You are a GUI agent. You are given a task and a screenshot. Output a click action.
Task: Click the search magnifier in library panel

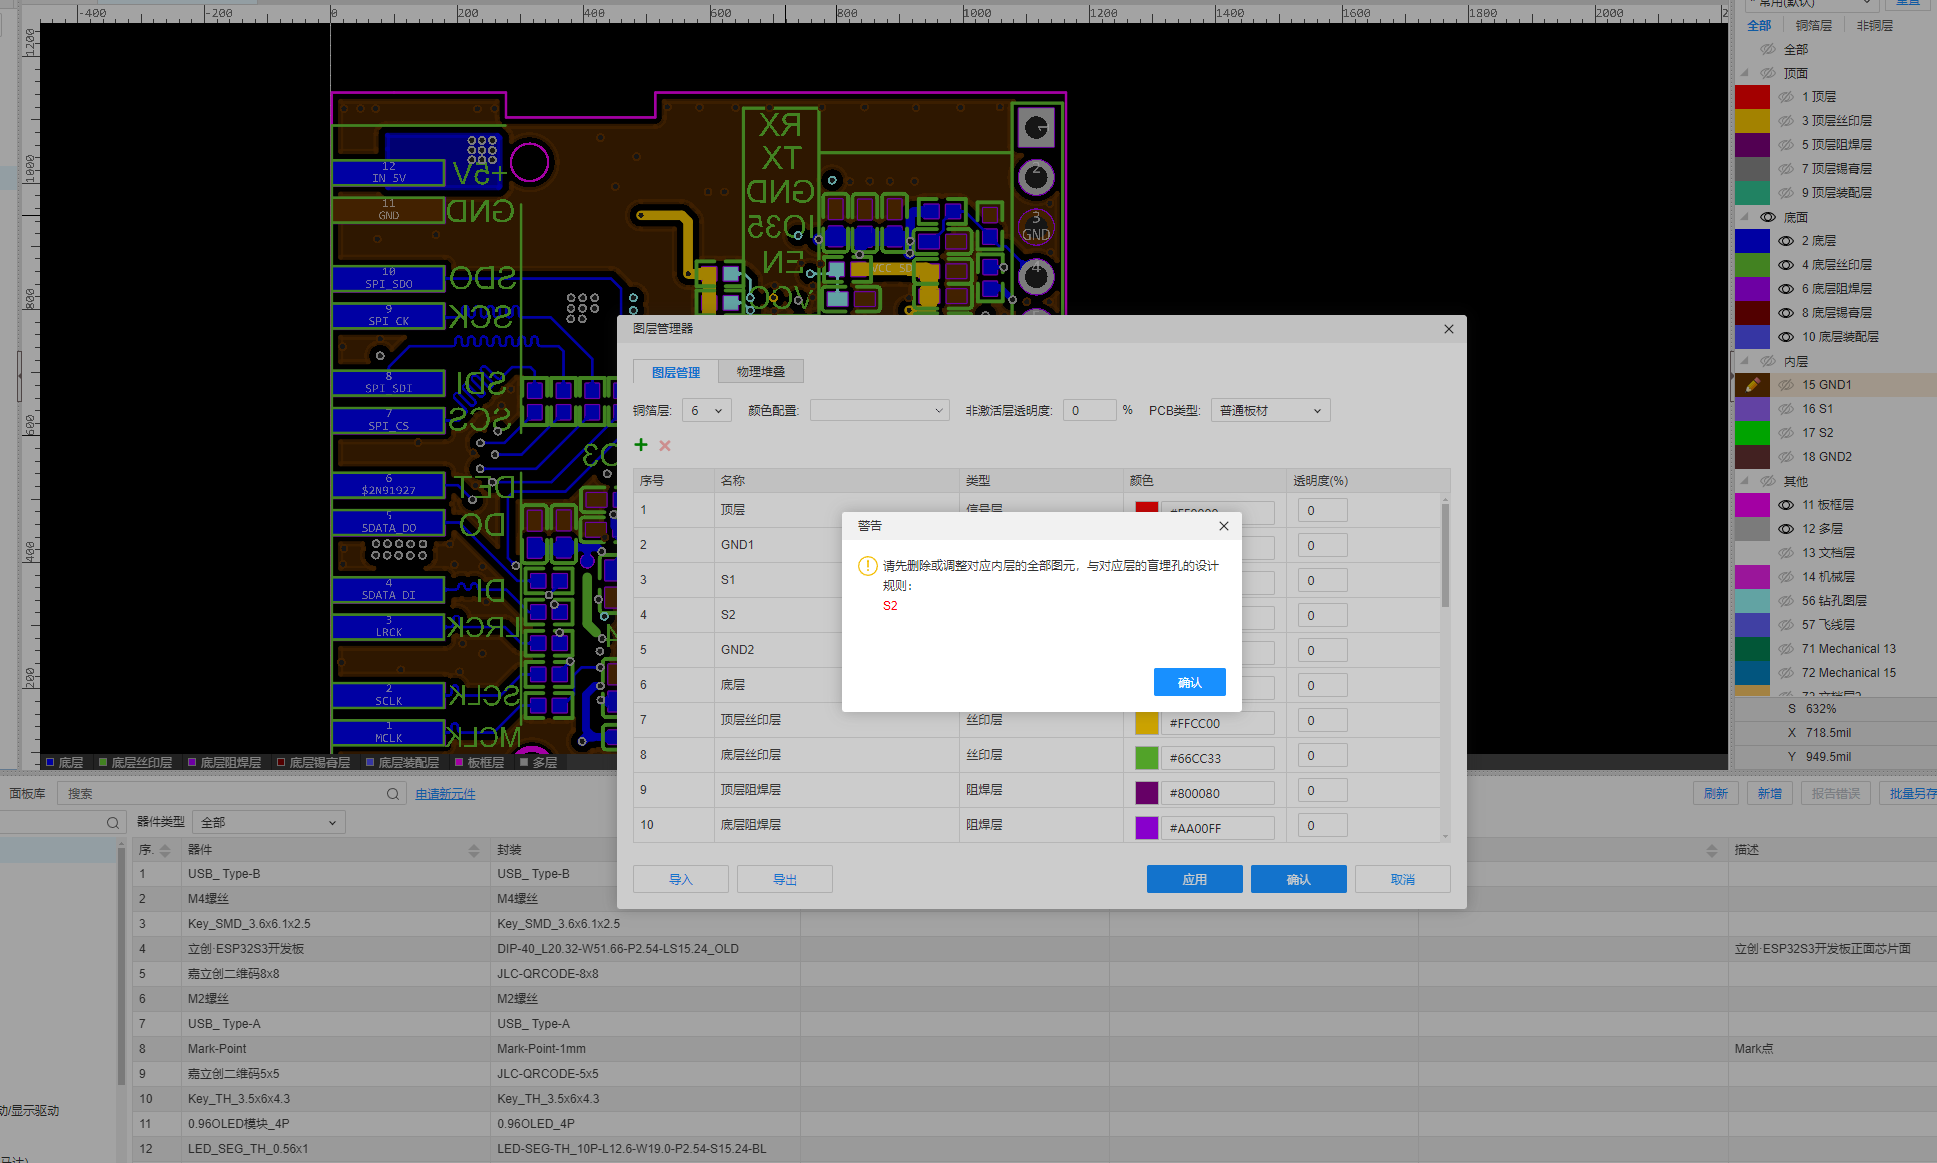[x=393, y=794]
